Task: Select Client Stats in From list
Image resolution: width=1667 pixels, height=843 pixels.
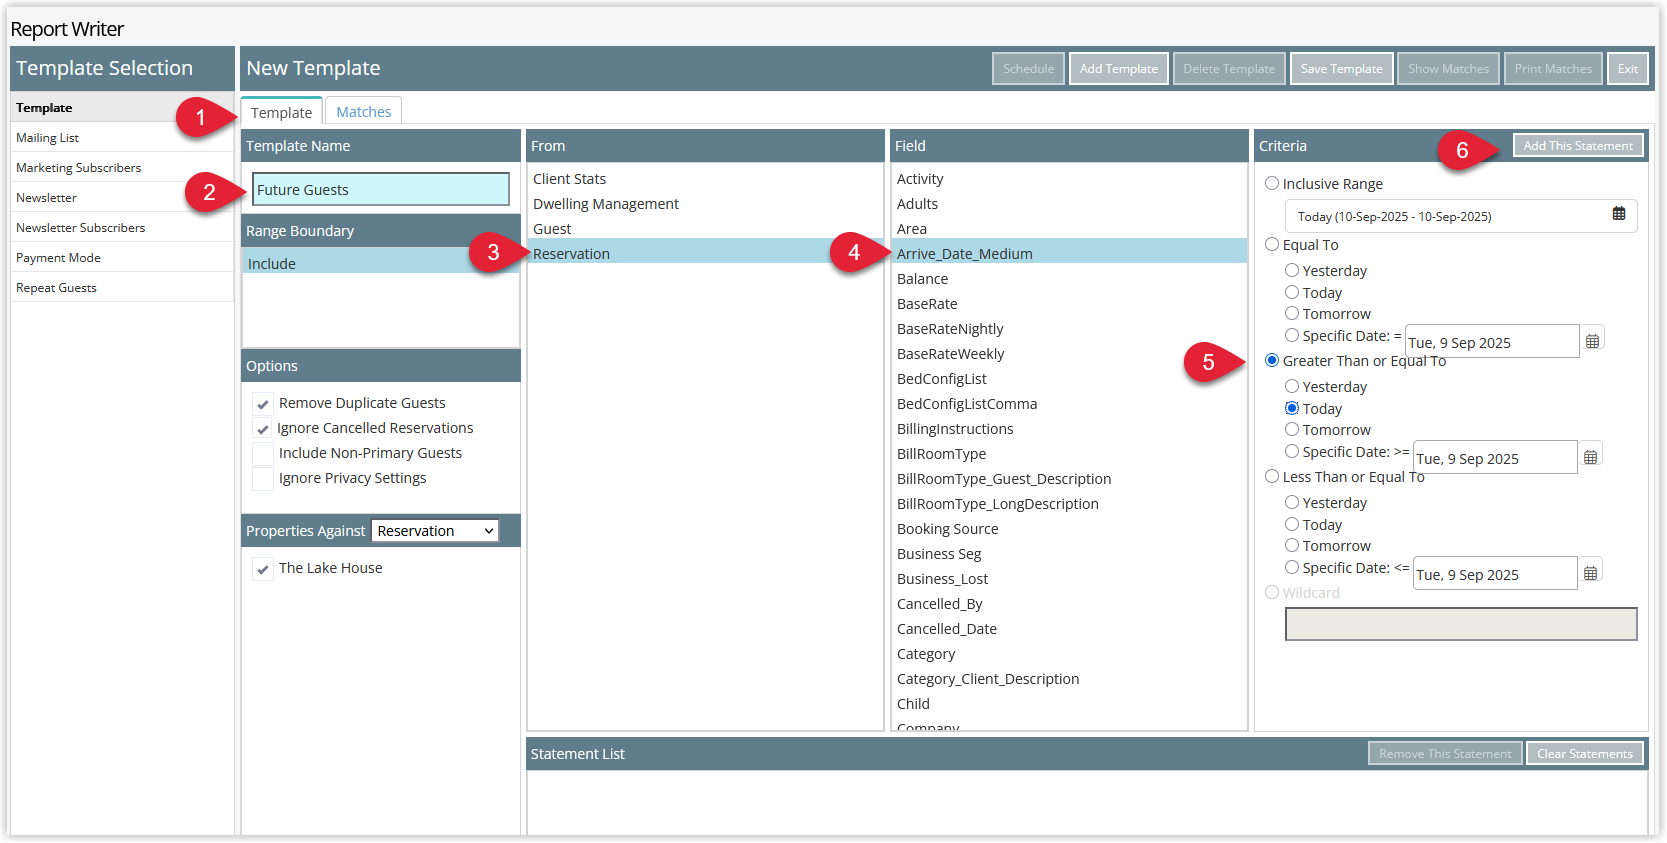Action: coord(705,178)
